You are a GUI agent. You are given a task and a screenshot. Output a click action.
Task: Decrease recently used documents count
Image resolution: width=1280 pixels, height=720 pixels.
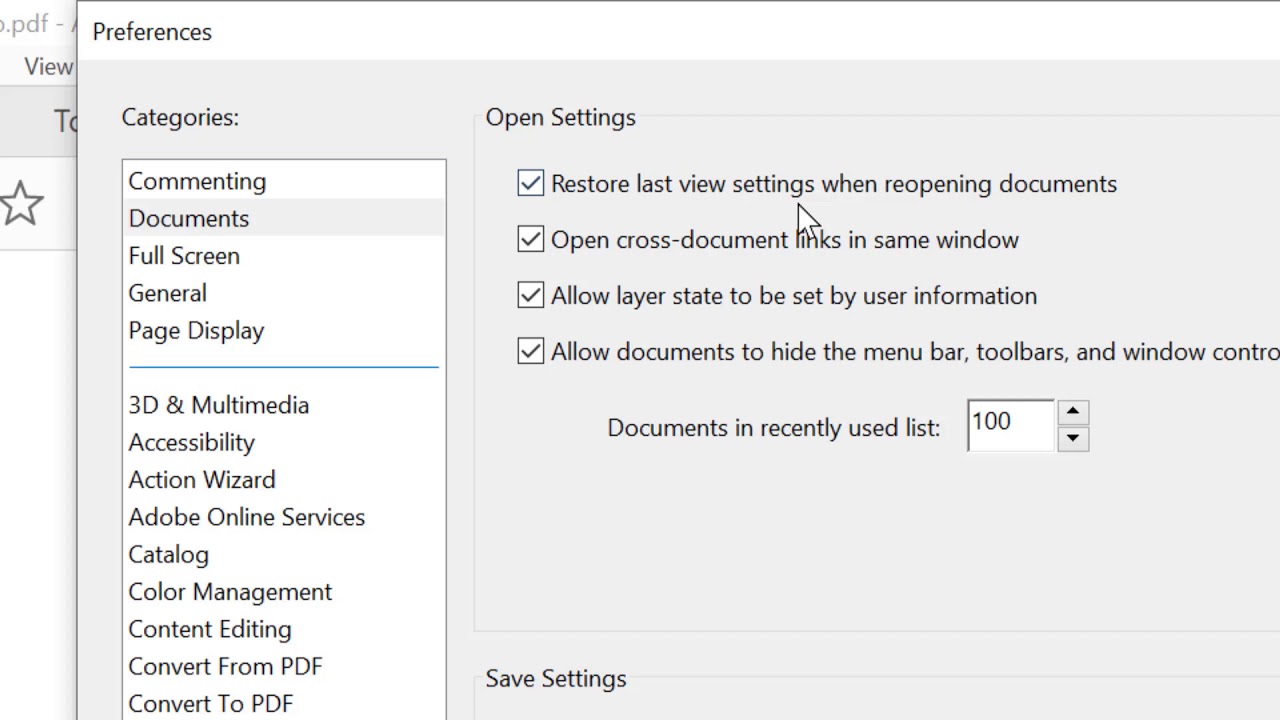click(x=1073, y=438)
